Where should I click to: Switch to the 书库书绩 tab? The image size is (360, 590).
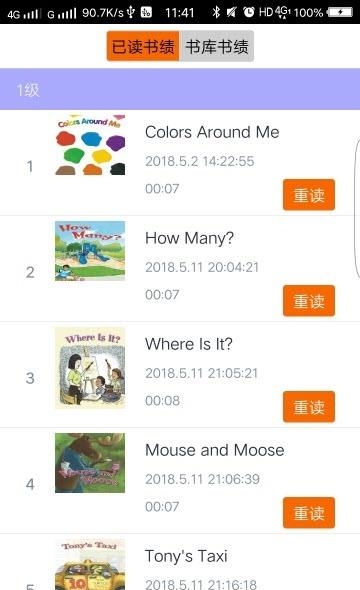click(217, 46)
